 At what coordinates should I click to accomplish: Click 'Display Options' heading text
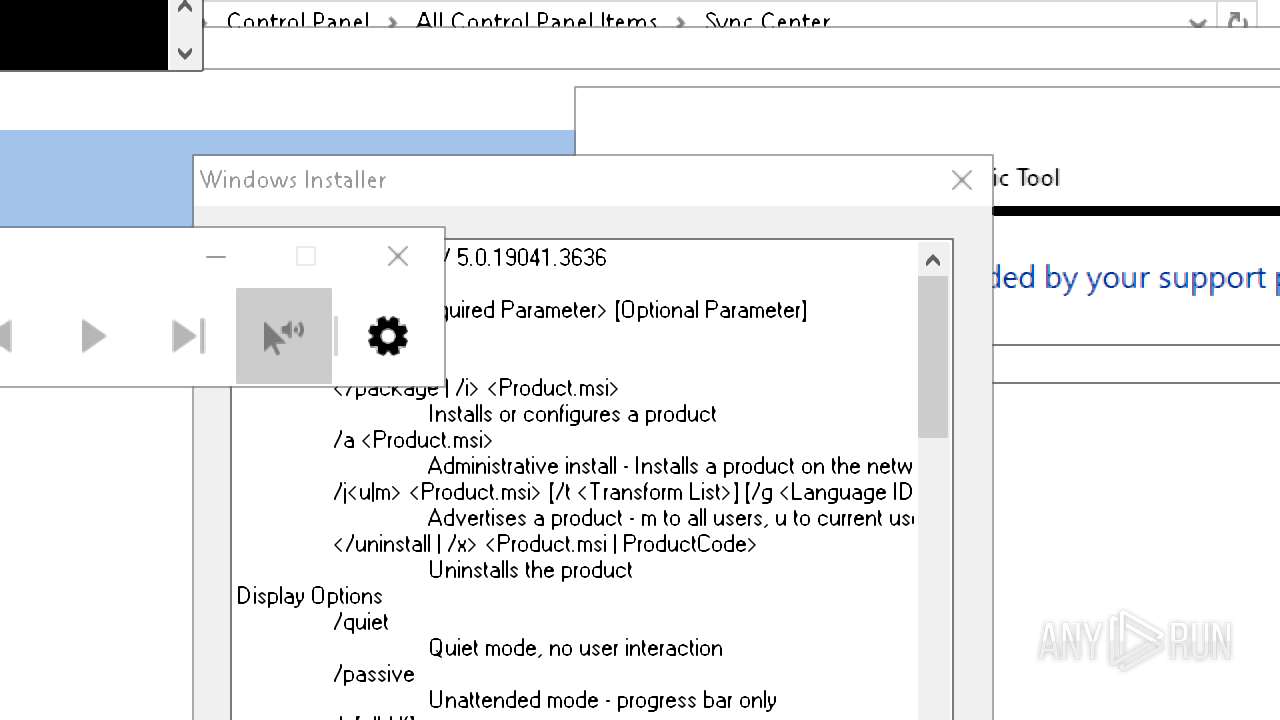tap(309, 596)
